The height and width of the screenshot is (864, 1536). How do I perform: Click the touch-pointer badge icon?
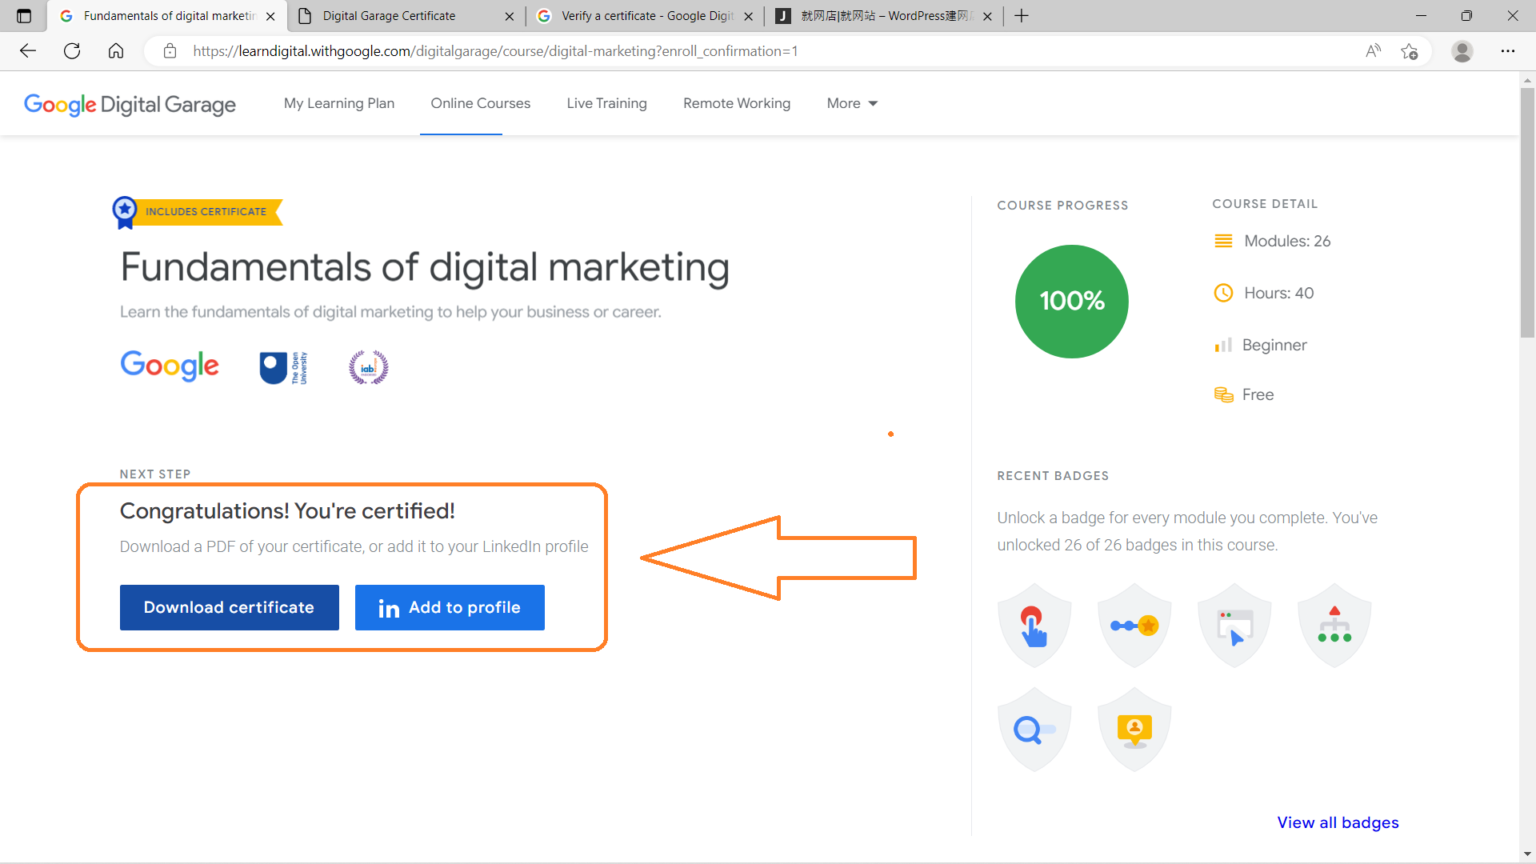click(x=1034, y=626)
